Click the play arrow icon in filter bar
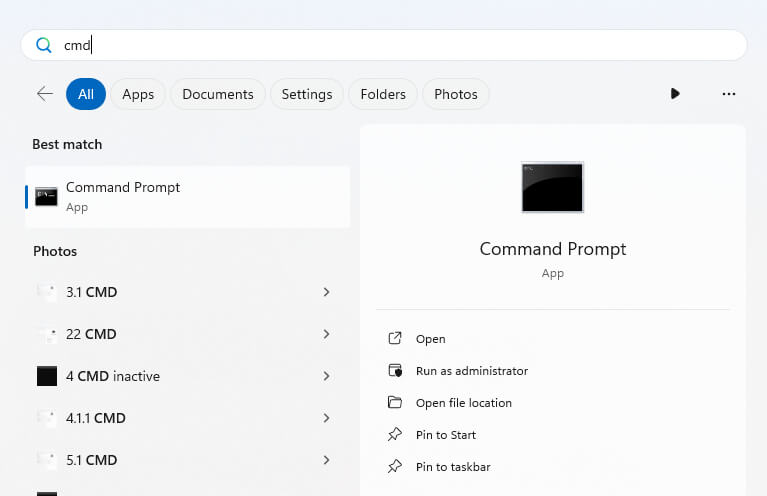 click(675, 94)
